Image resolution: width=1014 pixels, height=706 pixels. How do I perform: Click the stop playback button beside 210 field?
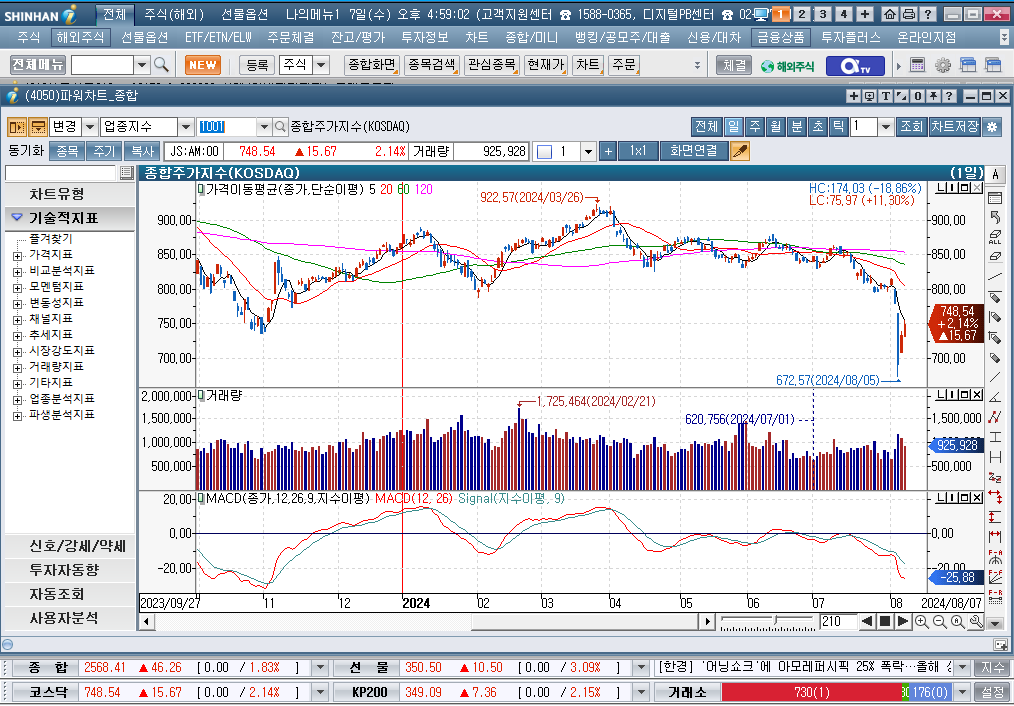[885, 622]
